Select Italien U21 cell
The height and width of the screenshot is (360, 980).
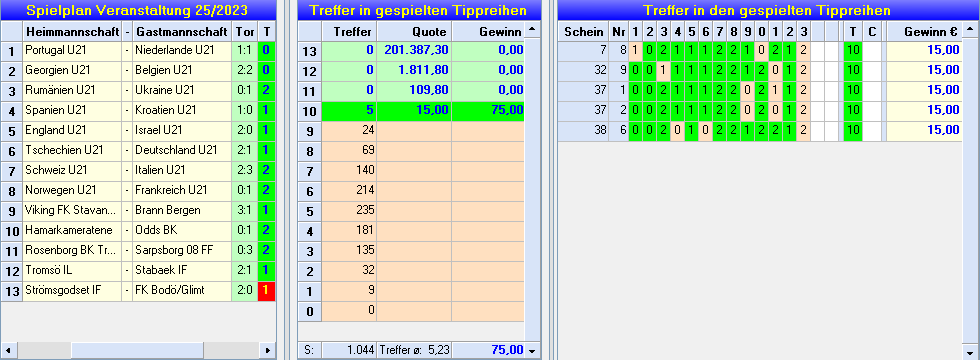(x=182, y=171)
